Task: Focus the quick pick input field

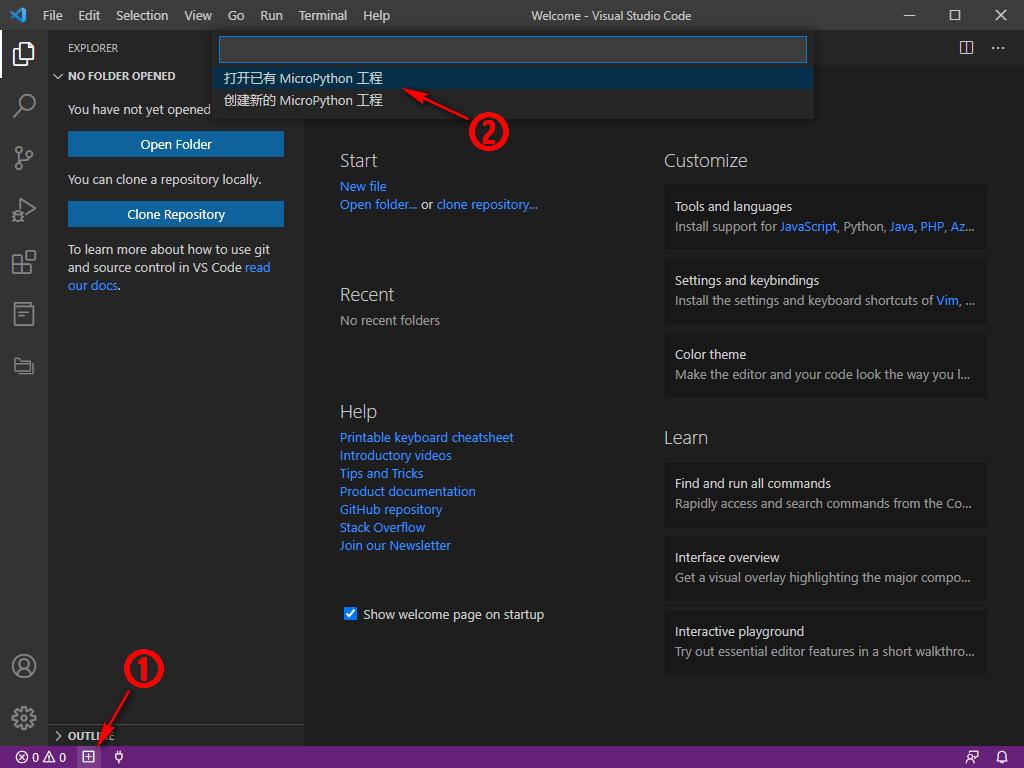Action: click(513, 49)
